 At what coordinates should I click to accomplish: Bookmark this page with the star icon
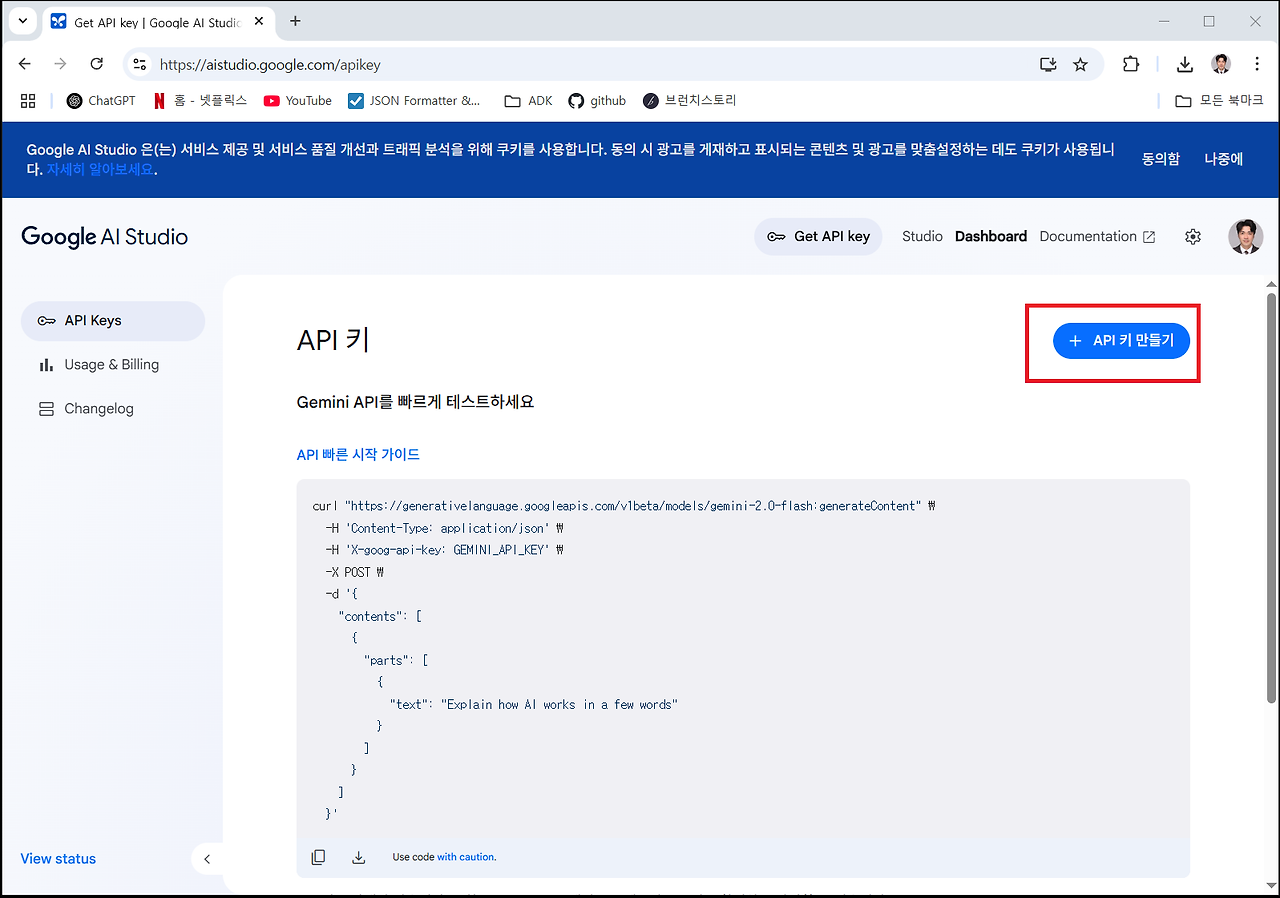click(1080, 64)
